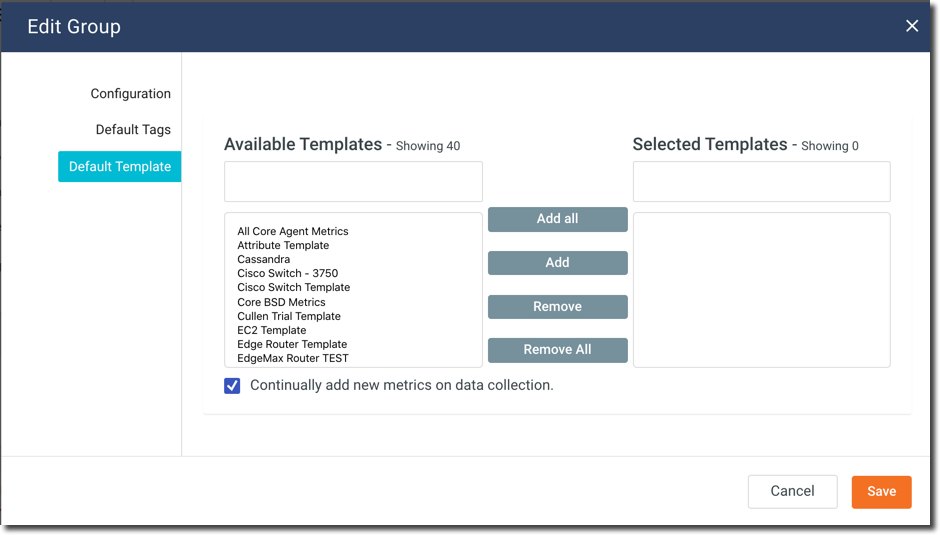
Task: Select the EC2 Template entry
Action: 272,330
